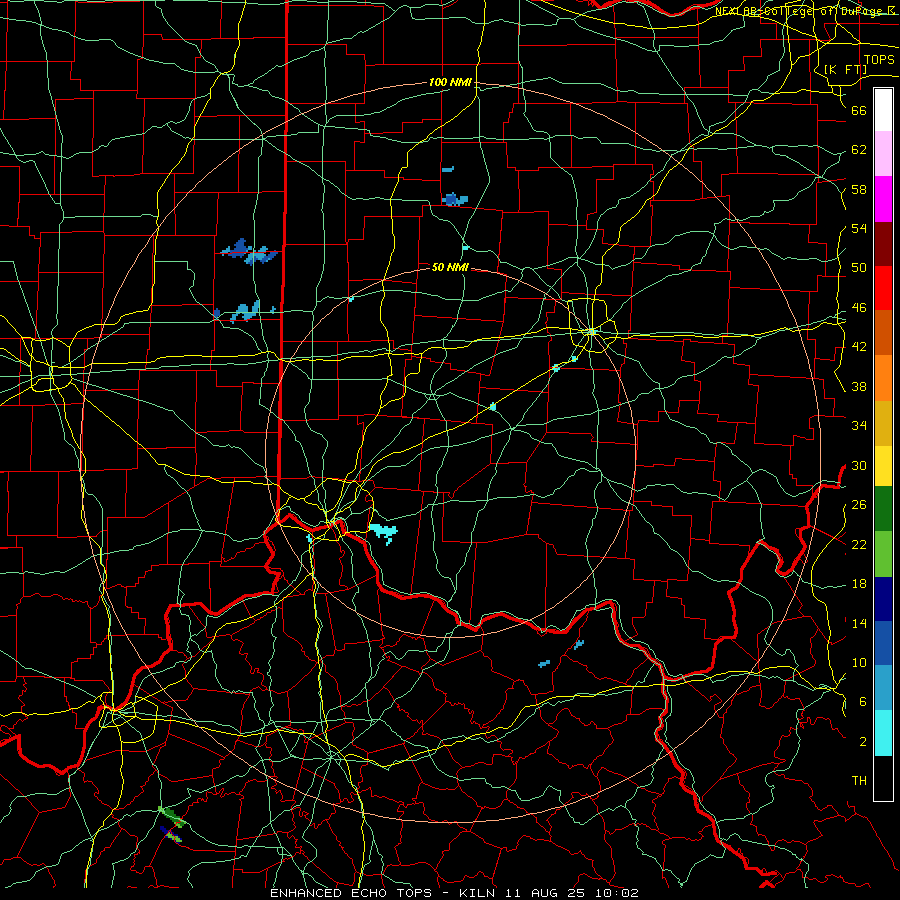Click the 6 value on the legend
900x900 pixels.
(862, 702)
